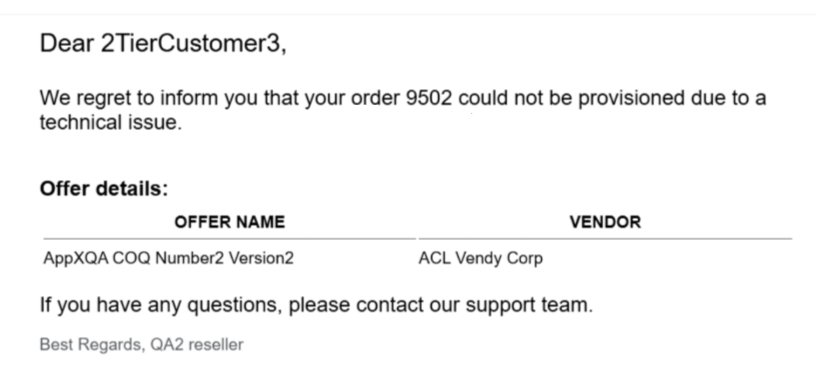
Task: Click the word "Dear" in the greeting
Action: pyautogui.click(x=67, y=43)
